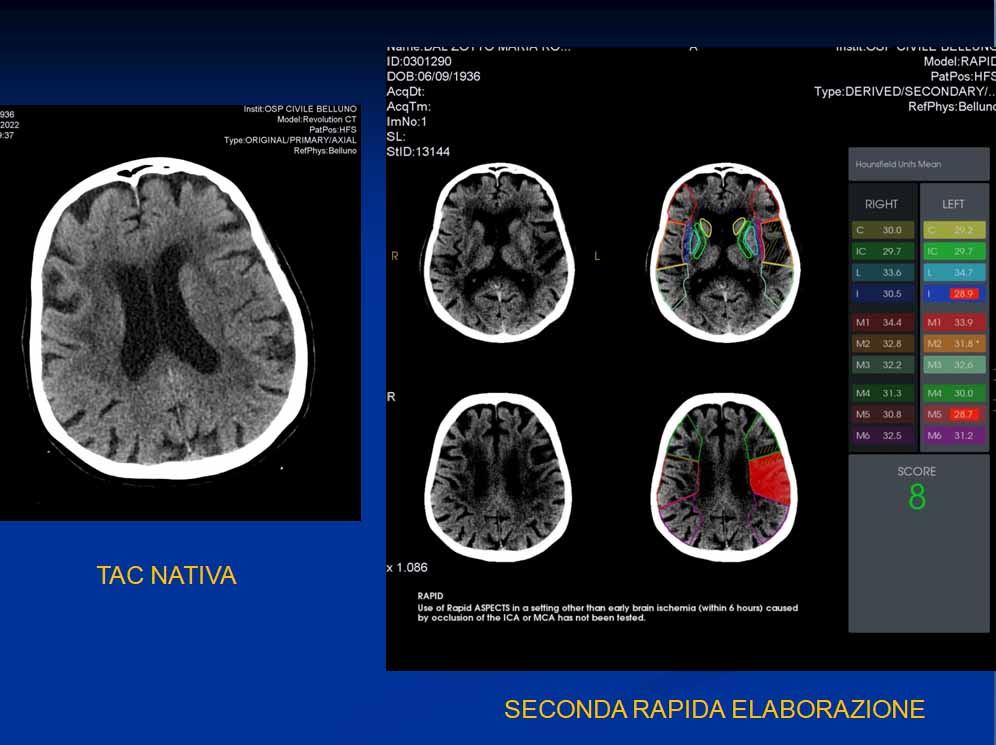This screenshot has width=996, height=745.
Task: Click the SECONDA RAPIDA ELABORAZIONE caption
Action: point(714,710)
